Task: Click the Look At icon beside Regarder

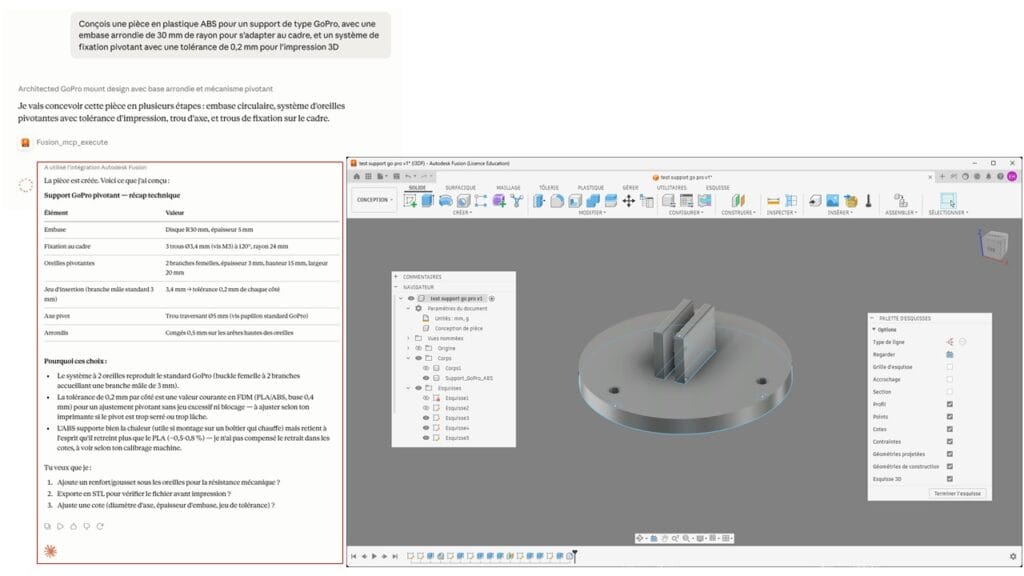Action: [x=950, y=354]
